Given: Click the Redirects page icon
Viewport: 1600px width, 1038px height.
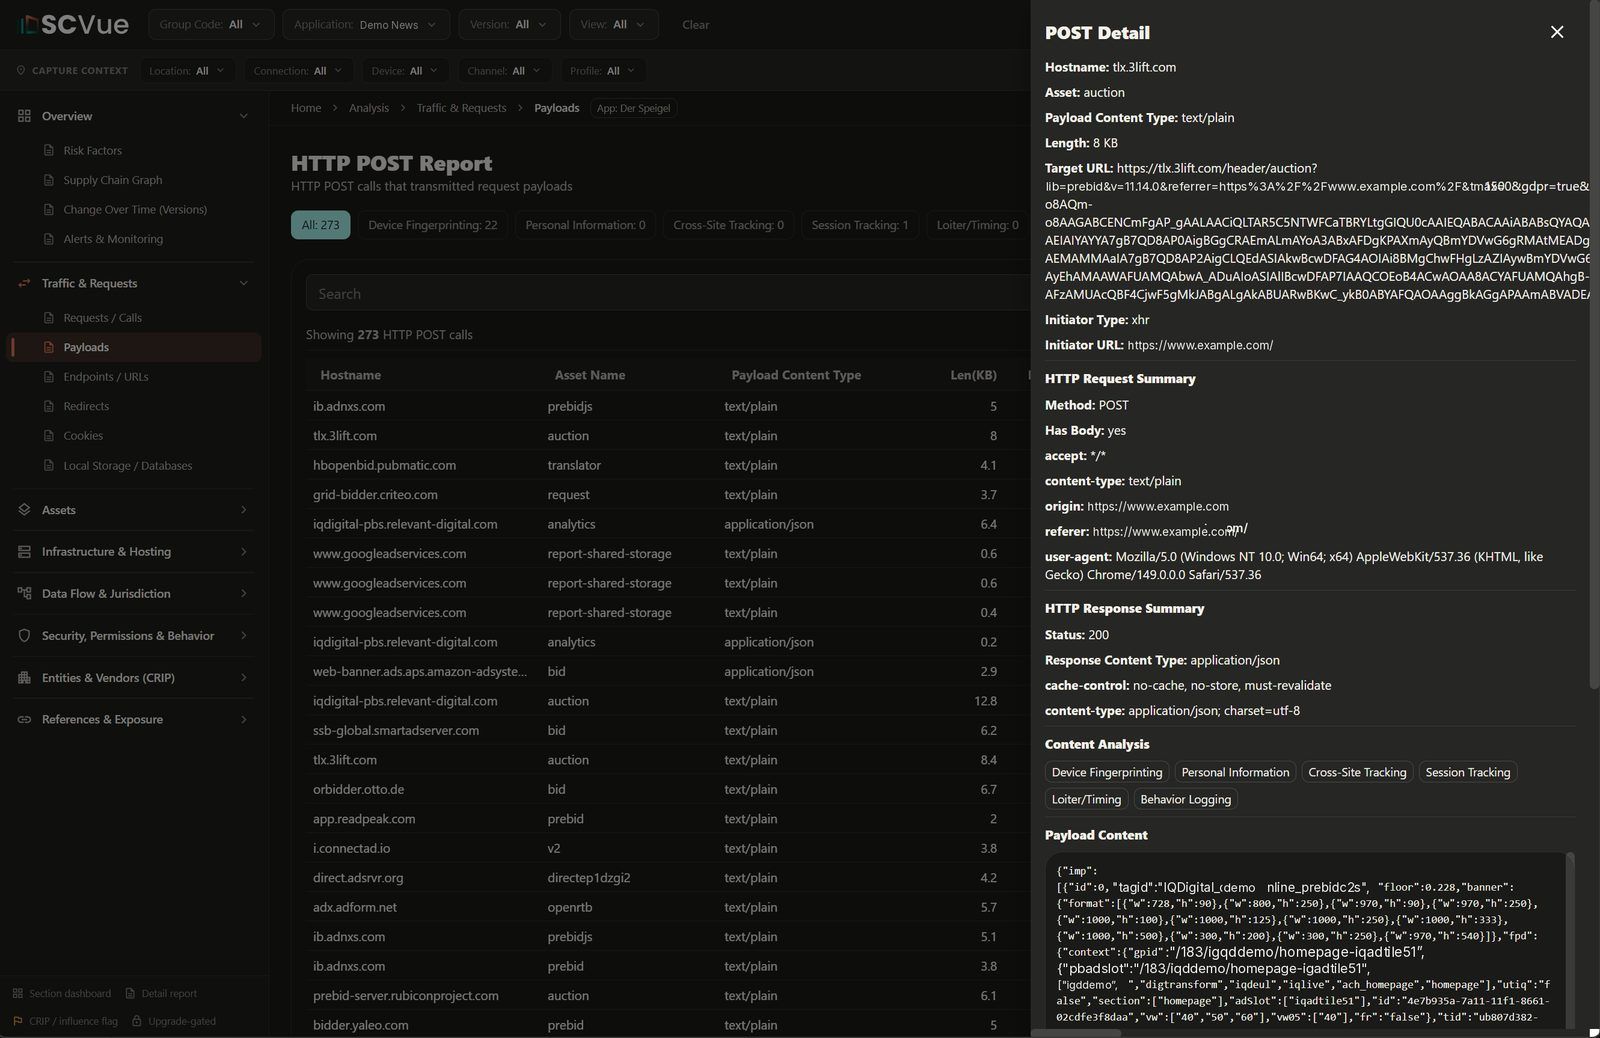Looking at the screenshot, I should click(49, 406).
